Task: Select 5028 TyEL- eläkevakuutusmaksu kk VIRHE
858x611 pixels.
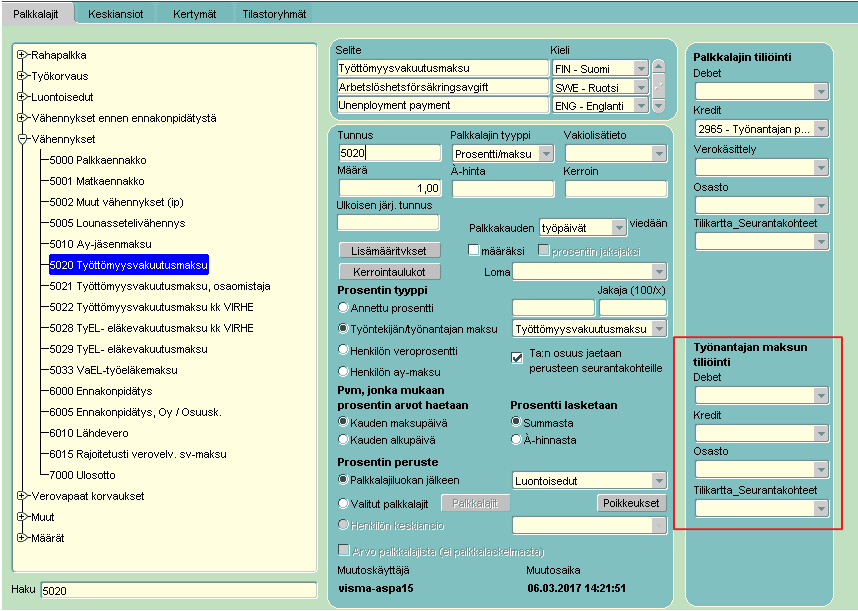Action: [x=152, y=328]
